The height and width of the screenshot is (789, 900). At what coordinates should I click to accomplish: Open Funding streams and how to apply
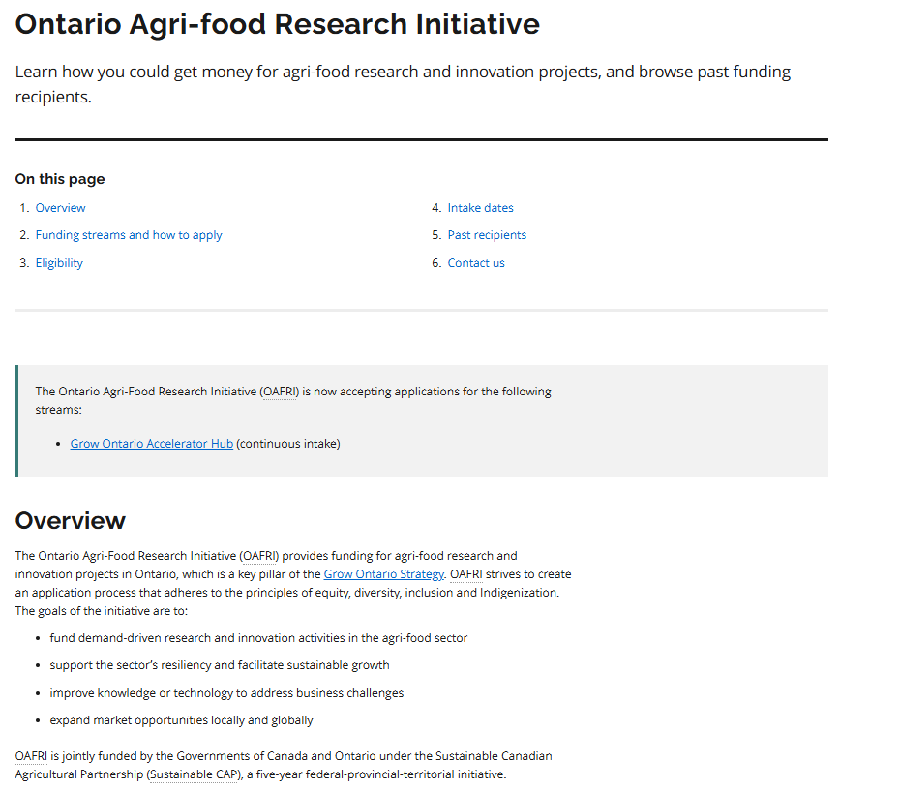point(129,235)
